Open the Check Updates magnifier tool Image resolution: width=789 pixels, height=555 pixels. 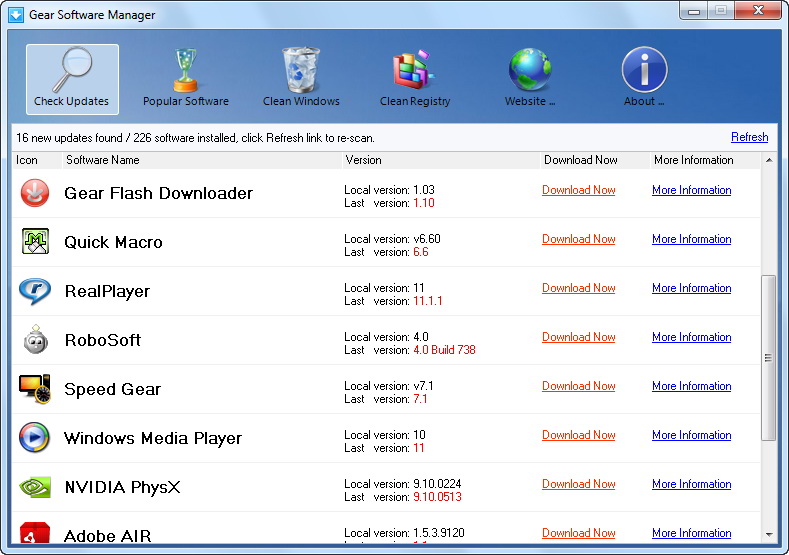coord(72,79)
